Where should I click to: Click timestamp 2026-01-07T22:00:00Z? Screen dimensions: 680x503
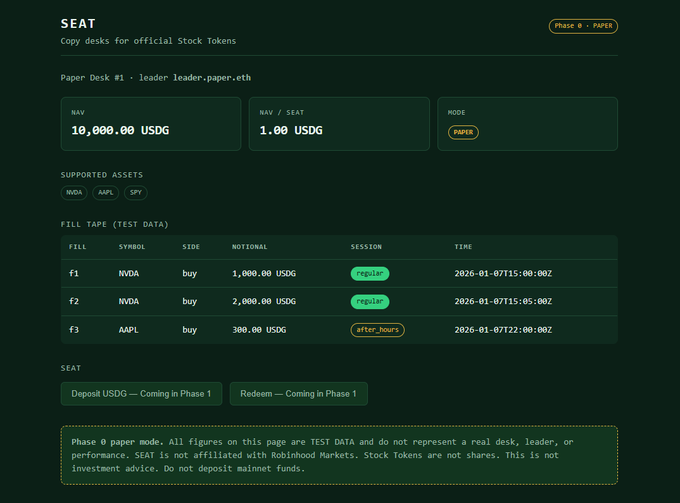point(503,330)
